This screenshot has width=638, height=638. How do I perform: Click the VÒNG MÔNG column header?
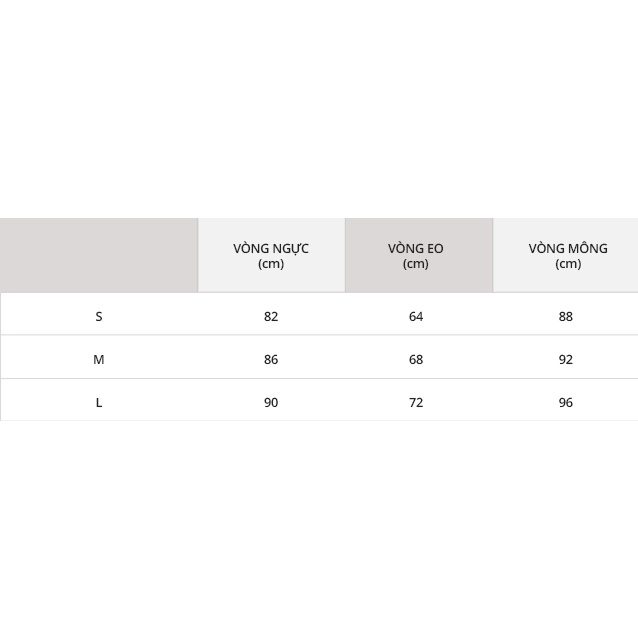[567, 248]
